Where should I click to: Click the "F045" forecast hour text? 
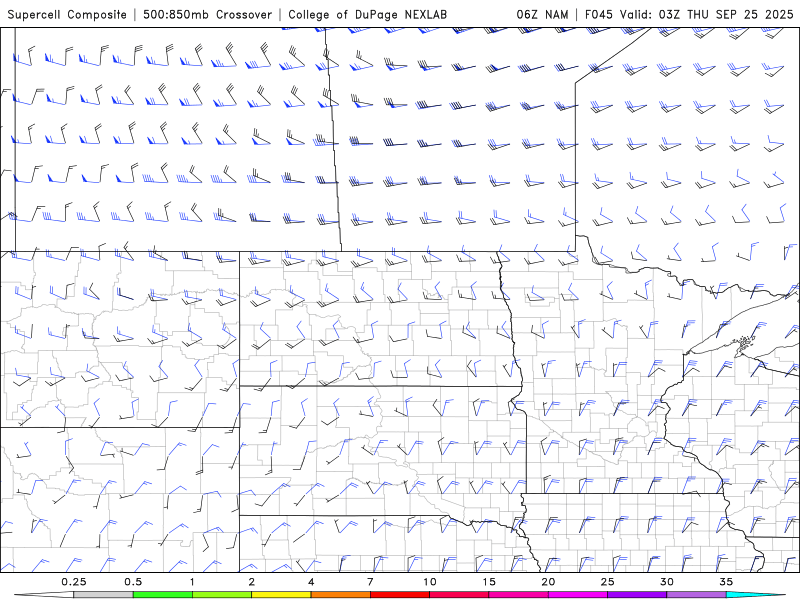[x=599, y=14]
